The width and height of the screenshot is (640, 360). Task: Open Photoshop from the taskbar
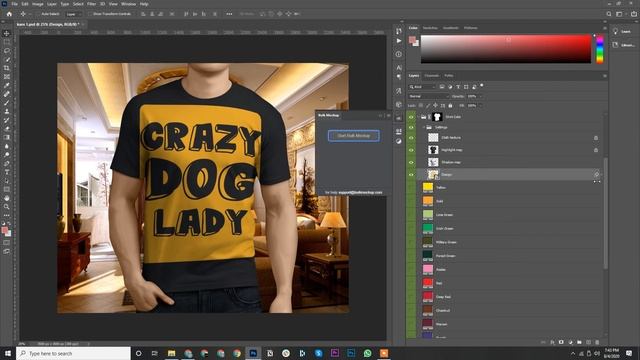pyautogui.click(x=253, y=353)
